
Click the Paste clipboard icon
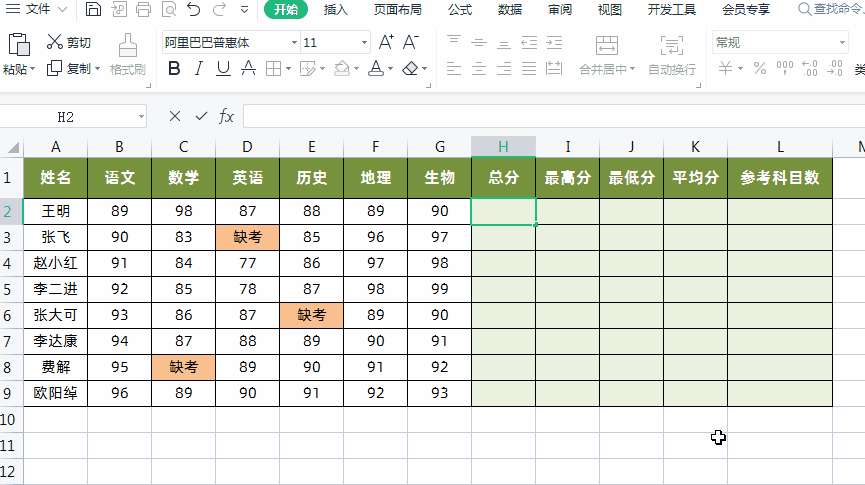coord(19,45)
